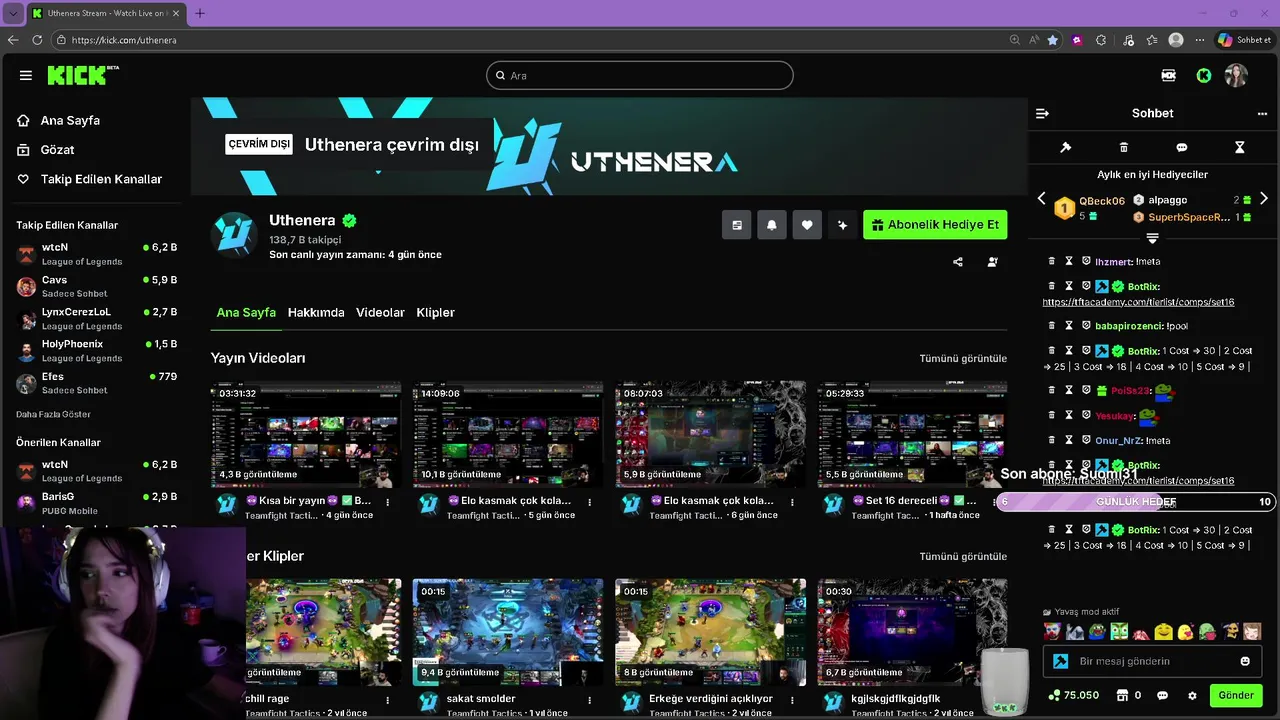Open chat settings gear icon
This screenshot has height=720, width=1280.
(x=1192, y=695)
